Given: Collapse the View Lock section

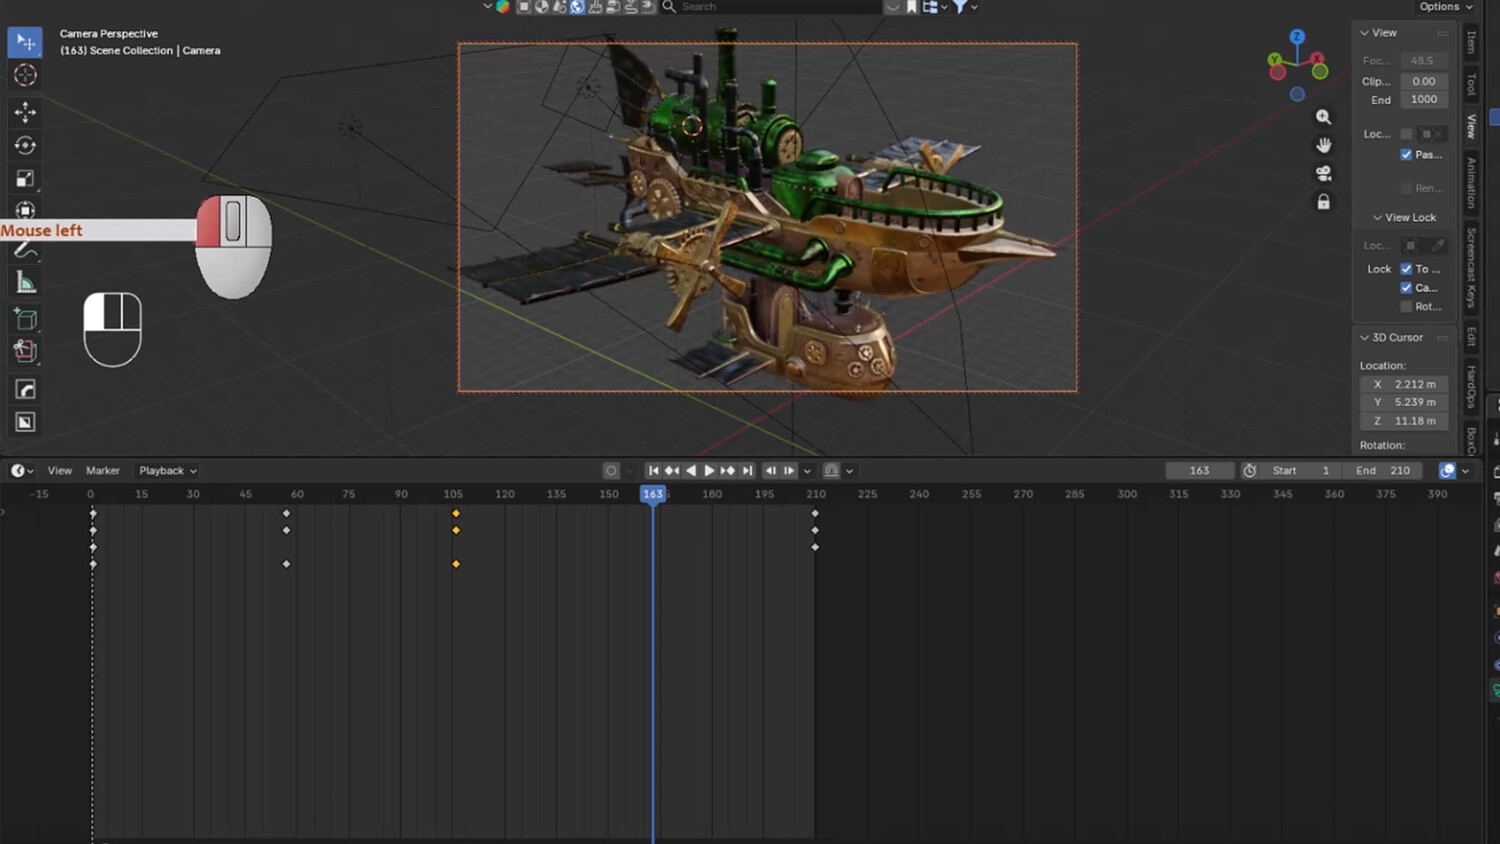Looking at the screenshot, I should point(1404,217).
